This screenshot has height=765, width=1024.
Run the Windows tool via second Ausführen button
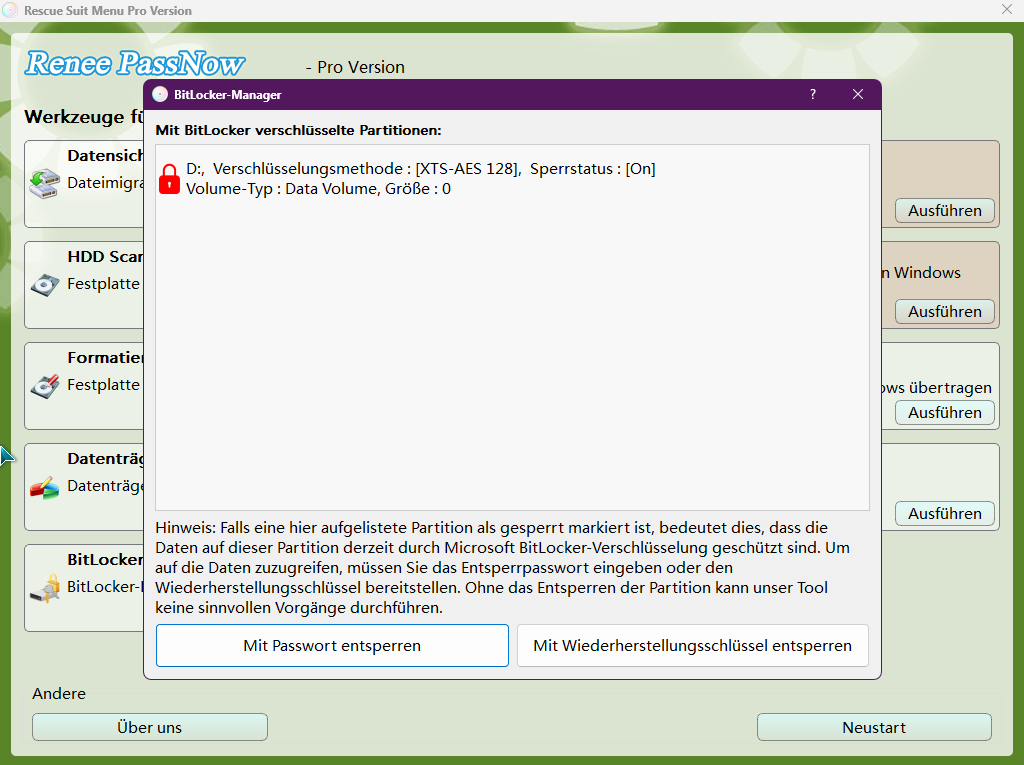tap(944, 311)
